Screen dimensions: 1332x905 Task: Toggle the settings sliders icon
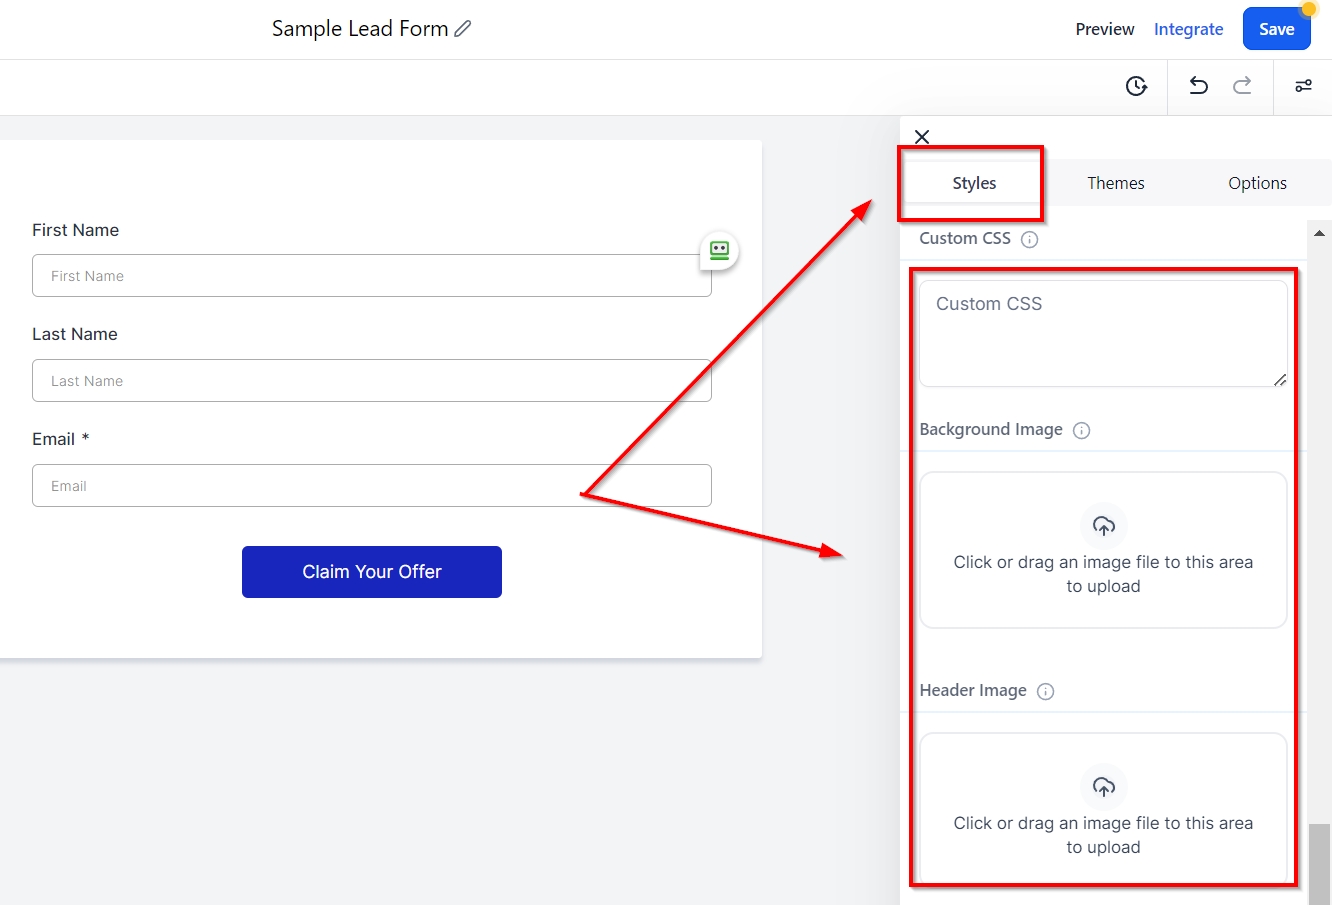click(x=1303, y=86)
